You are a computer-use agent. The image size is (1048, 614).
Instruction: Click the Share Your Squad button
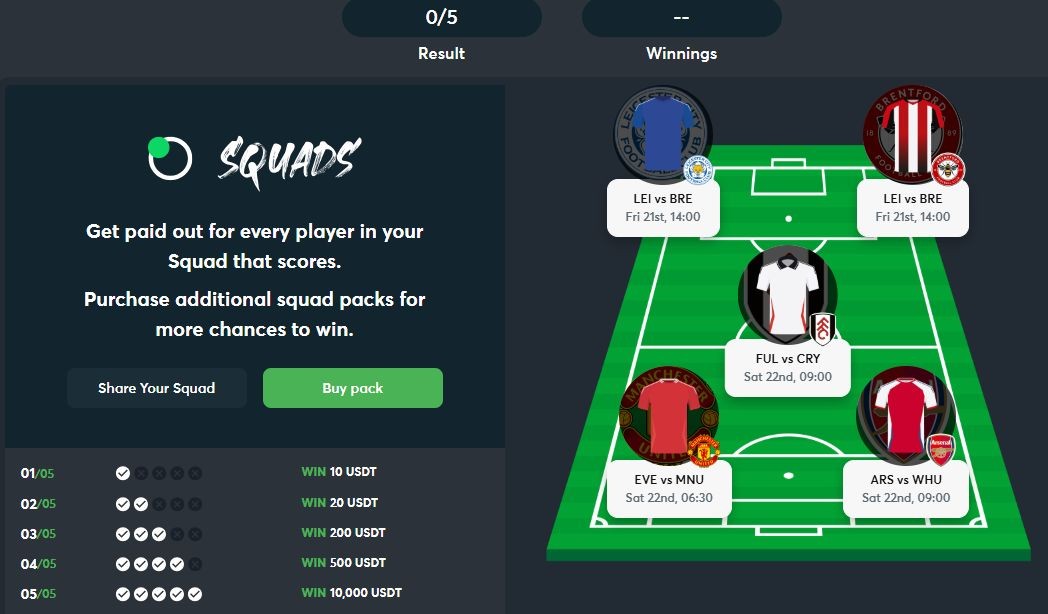(156, 388)
